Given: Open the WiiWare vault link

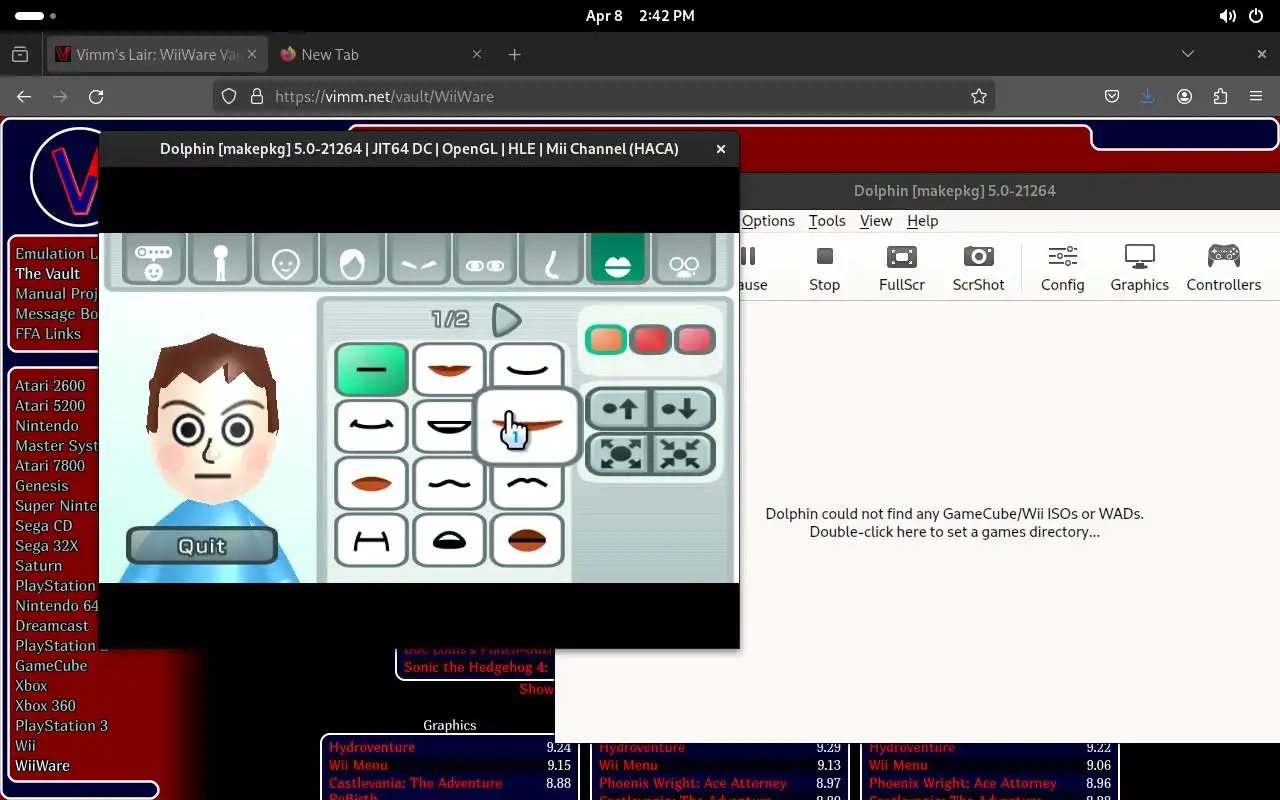Looking at the screenshot, I should pos(42,766).
